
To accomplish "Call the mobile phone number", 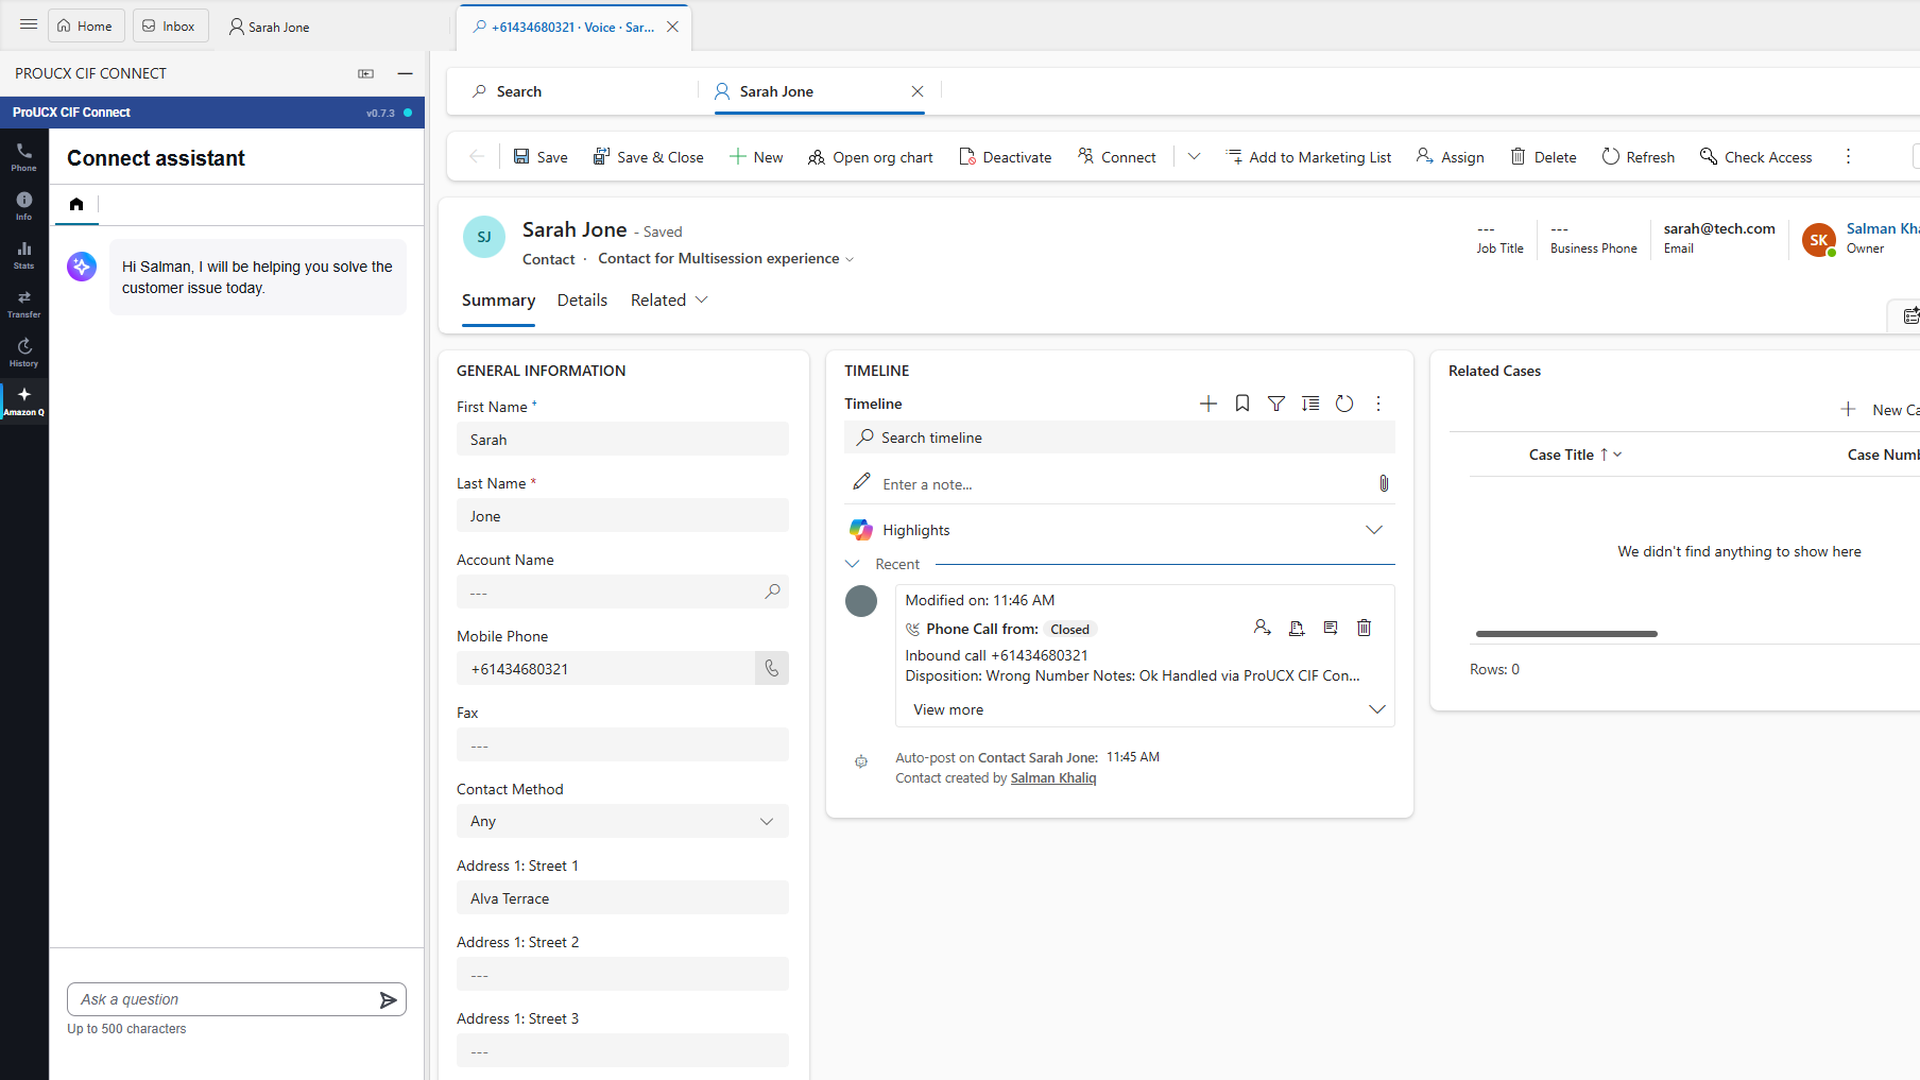I will point(771,668).
